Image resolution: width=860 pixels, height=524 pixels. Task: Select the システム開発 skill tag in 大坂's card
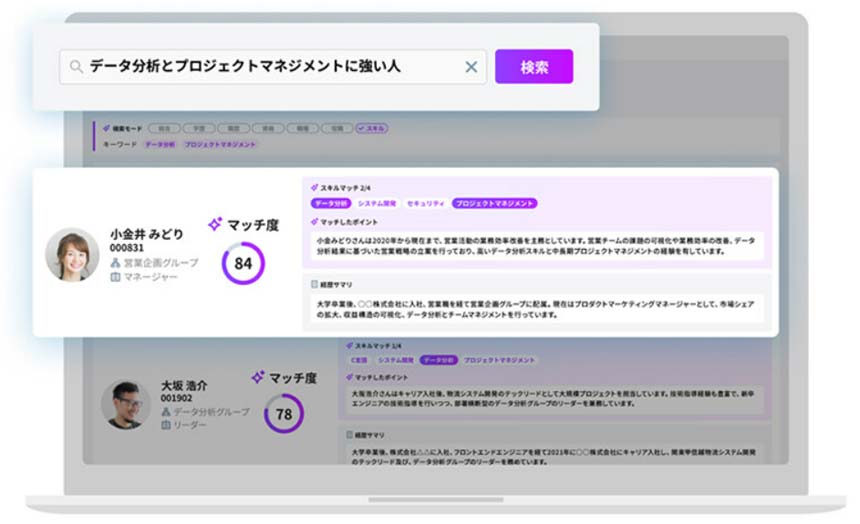[x=395, y=360]
